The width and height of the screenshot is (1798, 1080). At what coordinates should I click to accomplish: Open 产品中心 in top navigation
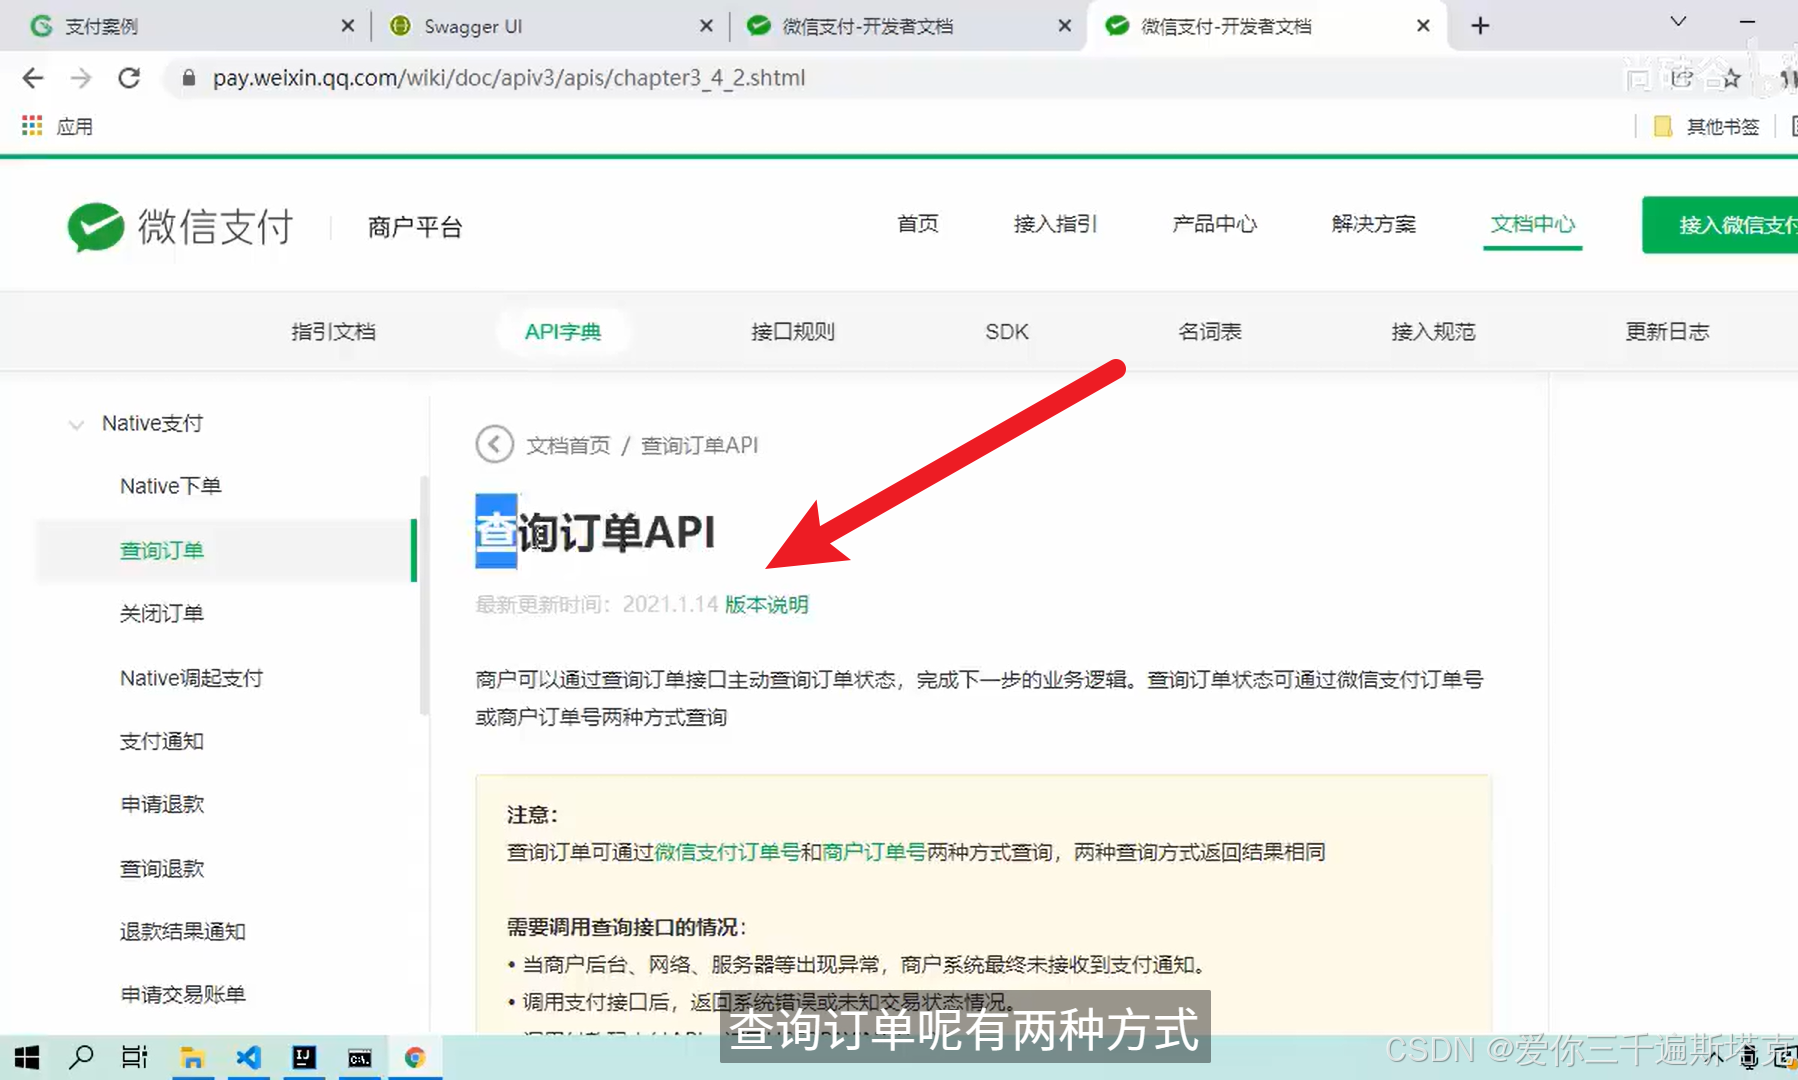pyautogui.click(x=1214, y=224)
